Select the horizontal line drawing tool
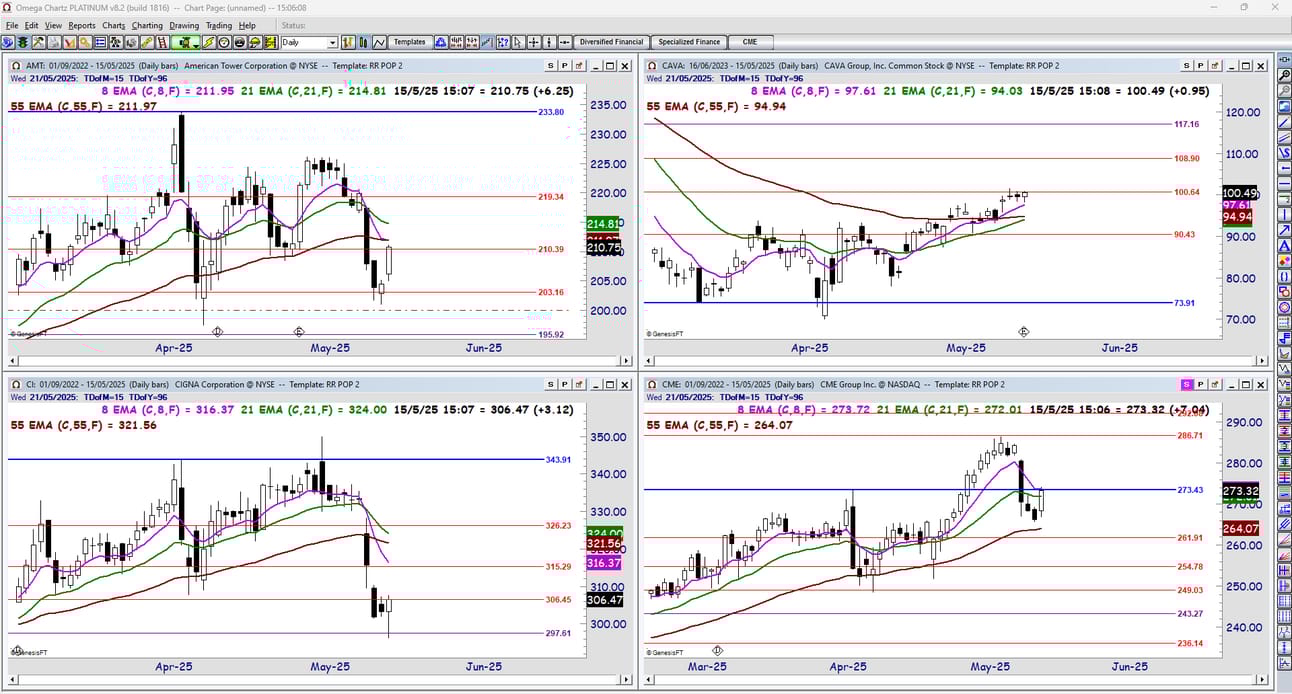 (1282, 184)
